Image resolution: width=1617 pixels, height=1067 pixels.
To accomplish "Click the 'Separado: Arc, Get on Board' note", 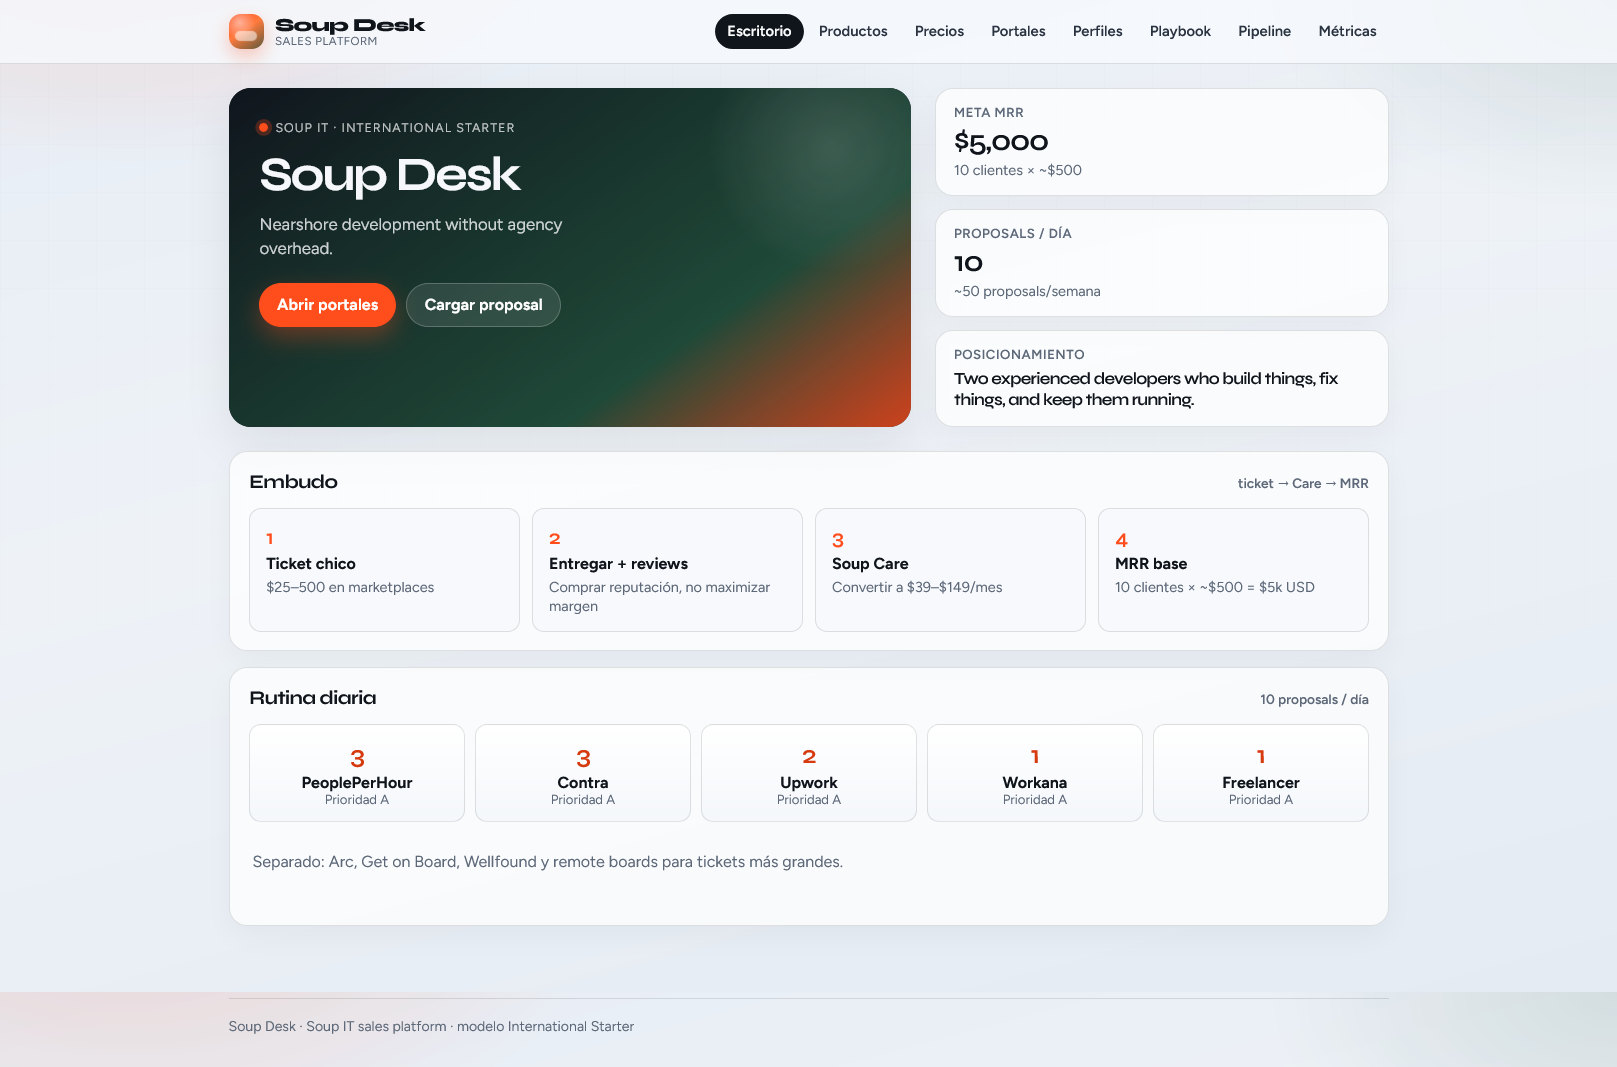I will (547, 862).
